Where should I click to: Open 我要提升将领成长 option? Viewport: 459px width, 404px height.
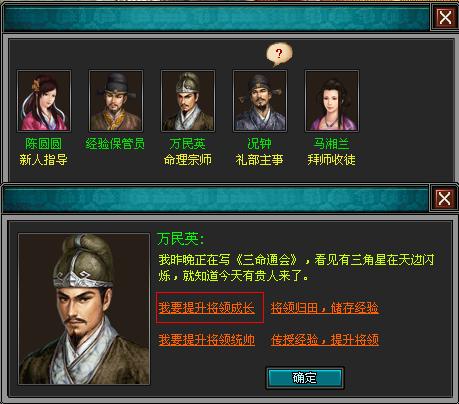click(206, 308)
